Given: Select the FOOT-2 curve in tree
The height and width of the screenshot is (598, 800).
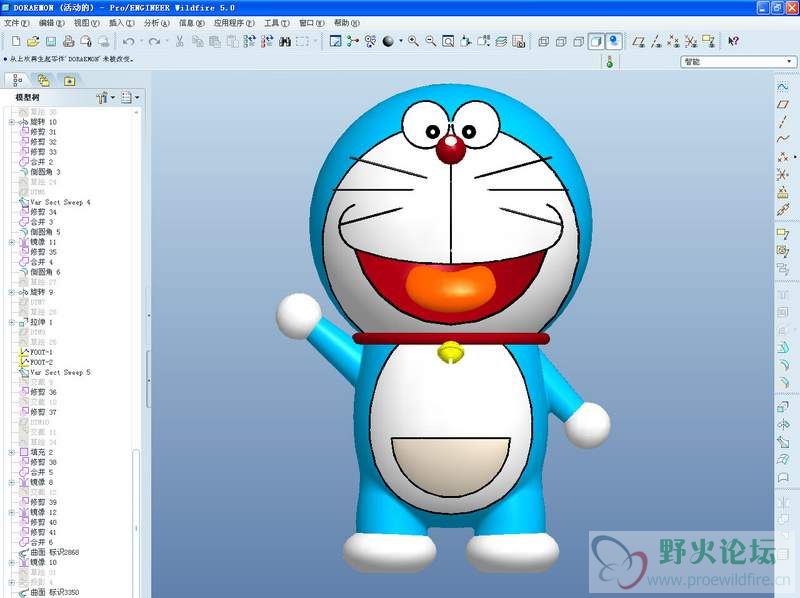Looking at the screenshot, I should coord(36,362).
